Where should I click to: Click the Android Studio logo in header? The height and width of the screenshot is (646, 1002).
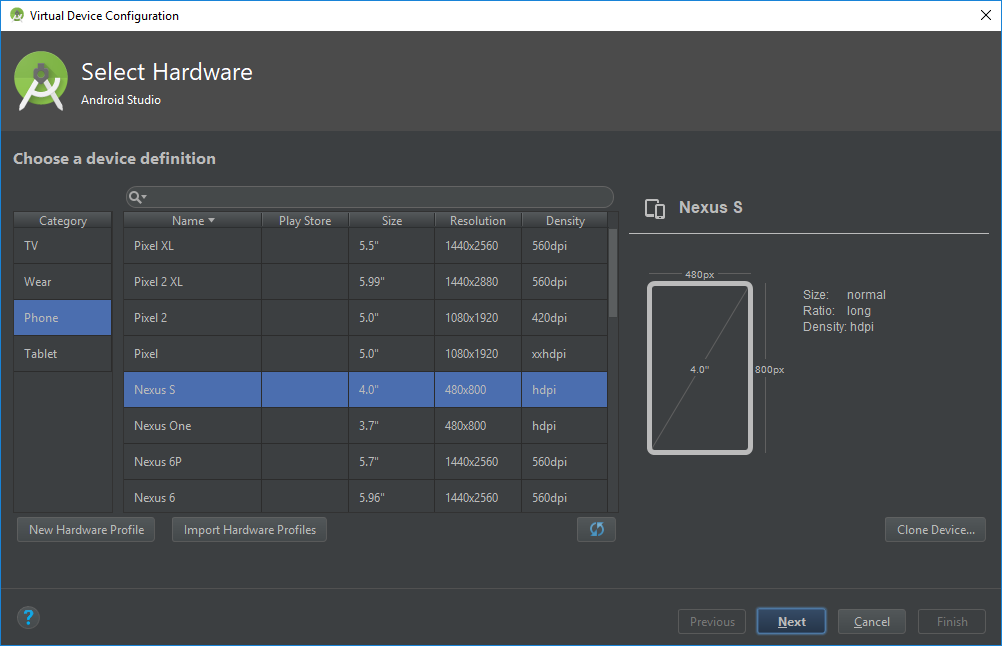tap(41, 82)
